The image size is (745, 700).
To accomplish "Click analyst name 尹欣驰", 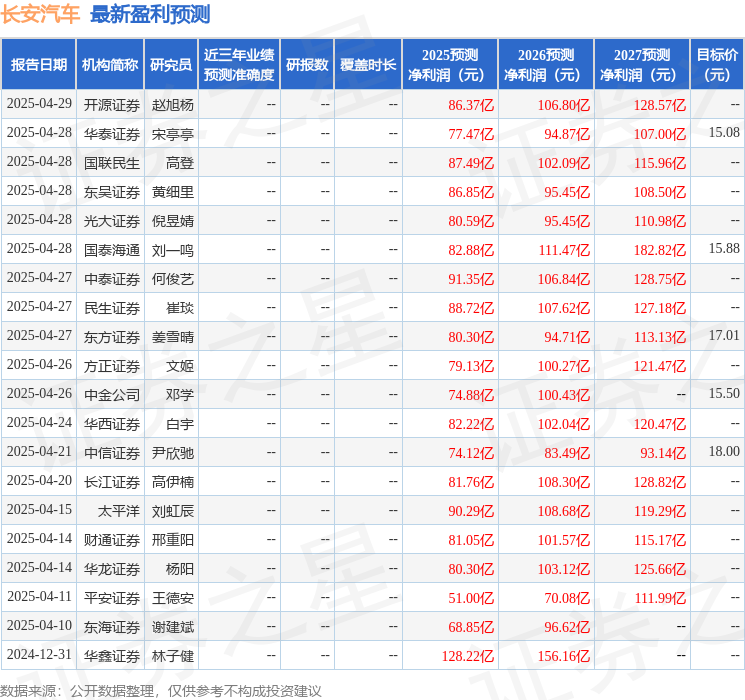I will click(173, 453).
